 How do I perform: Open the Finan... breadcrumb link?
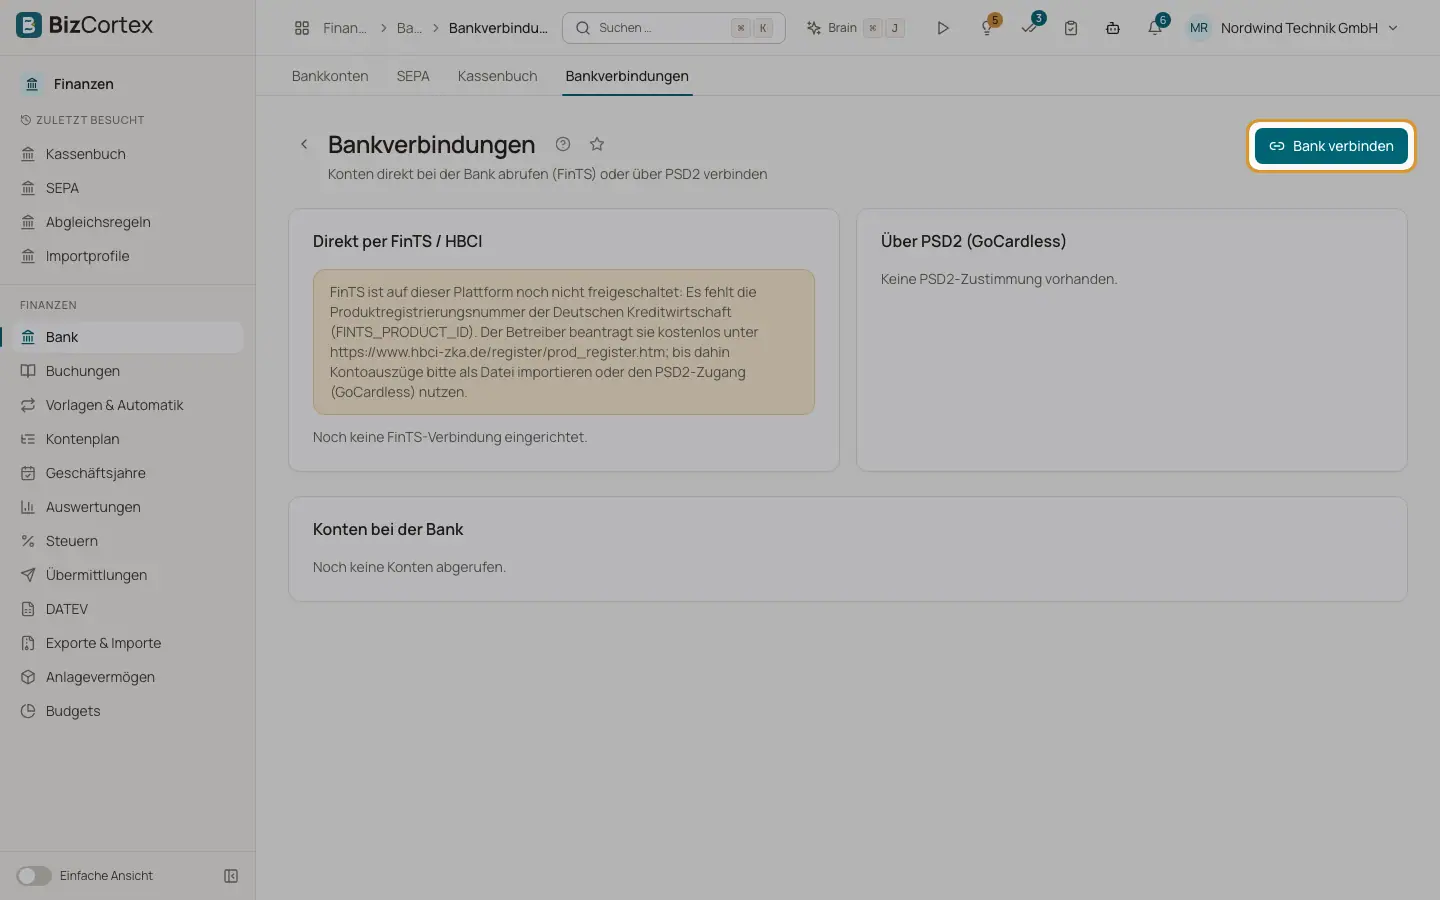coord(345,28)
